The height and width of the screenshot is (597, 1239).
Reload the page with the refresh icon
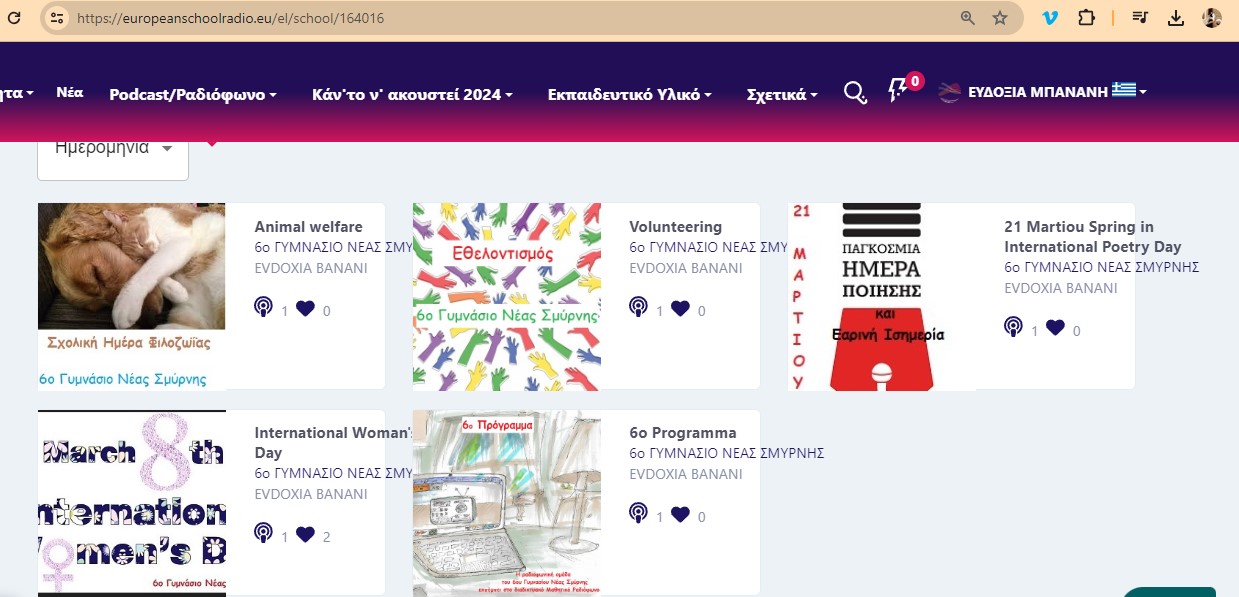pyautogui.click(x=14, y=17)
